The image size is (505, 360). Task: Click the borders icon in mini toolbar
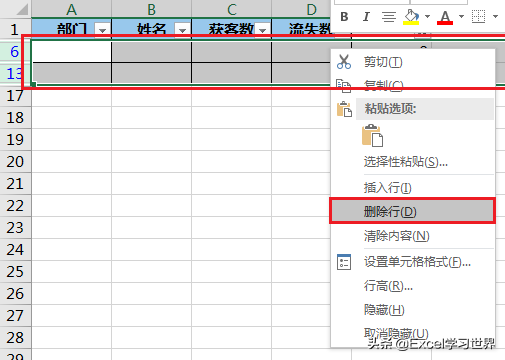(x=478, y=16)
